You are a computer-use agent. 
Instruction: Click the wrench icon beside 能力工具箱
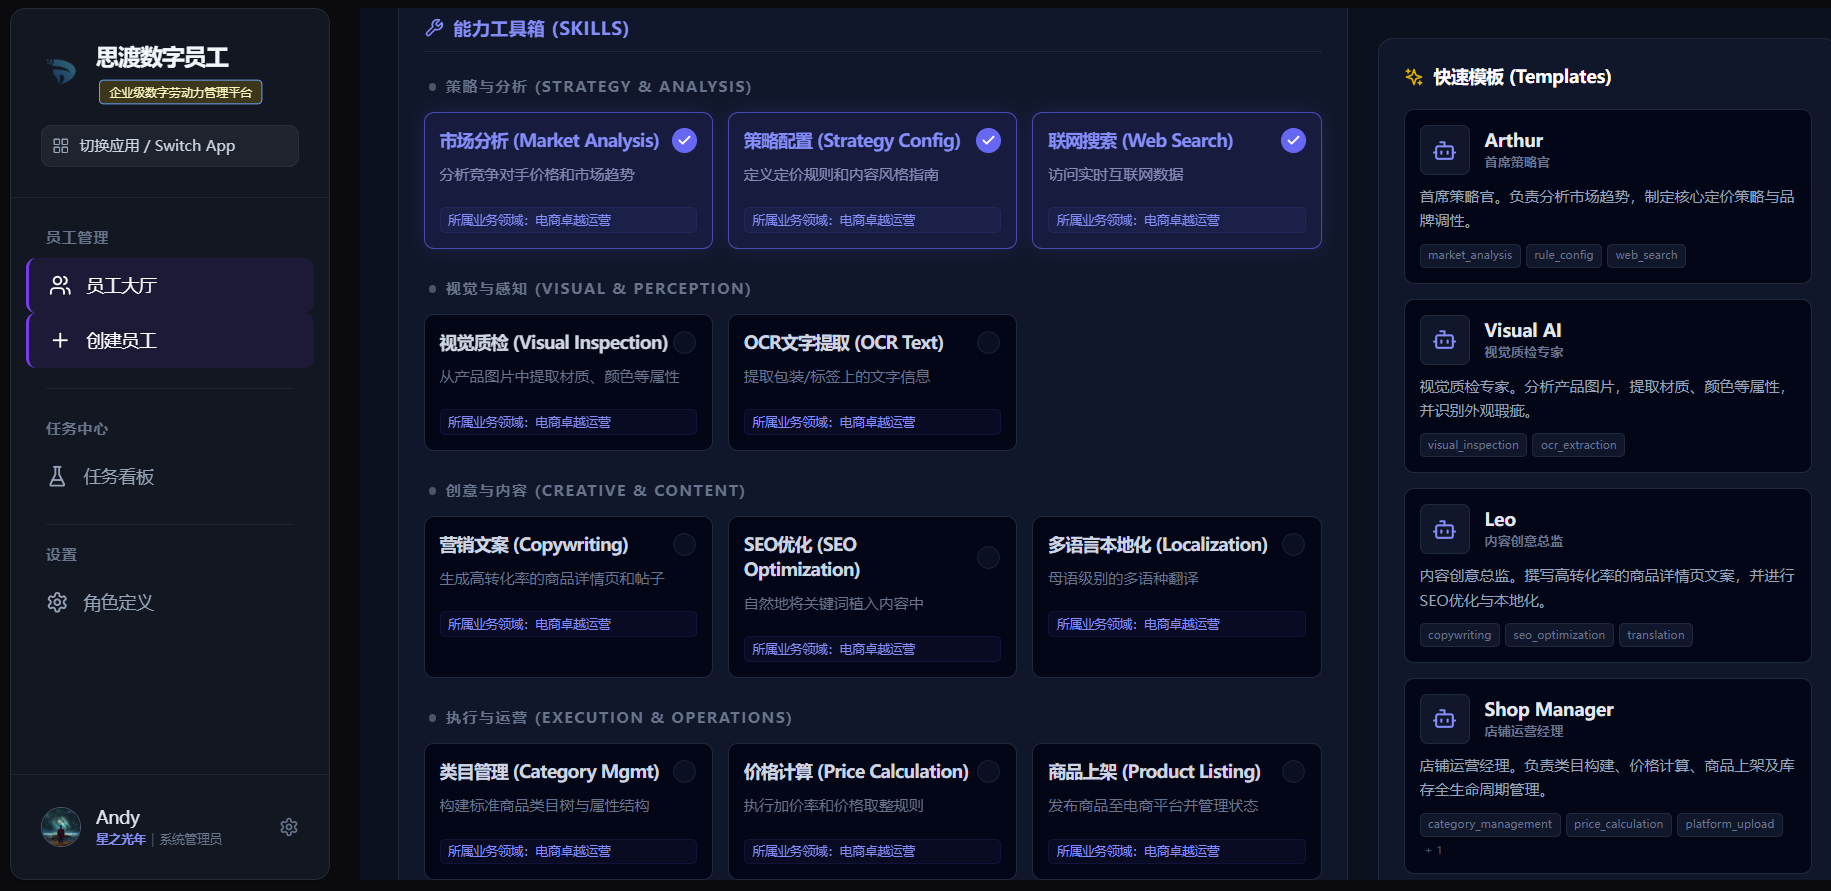coord(434,28)
